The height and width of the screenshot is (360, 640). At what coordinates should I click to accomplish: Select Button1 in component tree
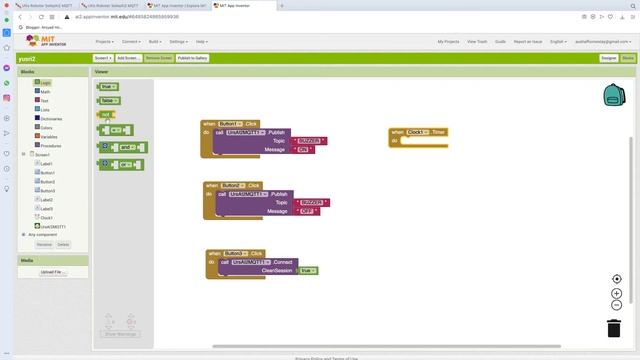(x=47, y=173)
